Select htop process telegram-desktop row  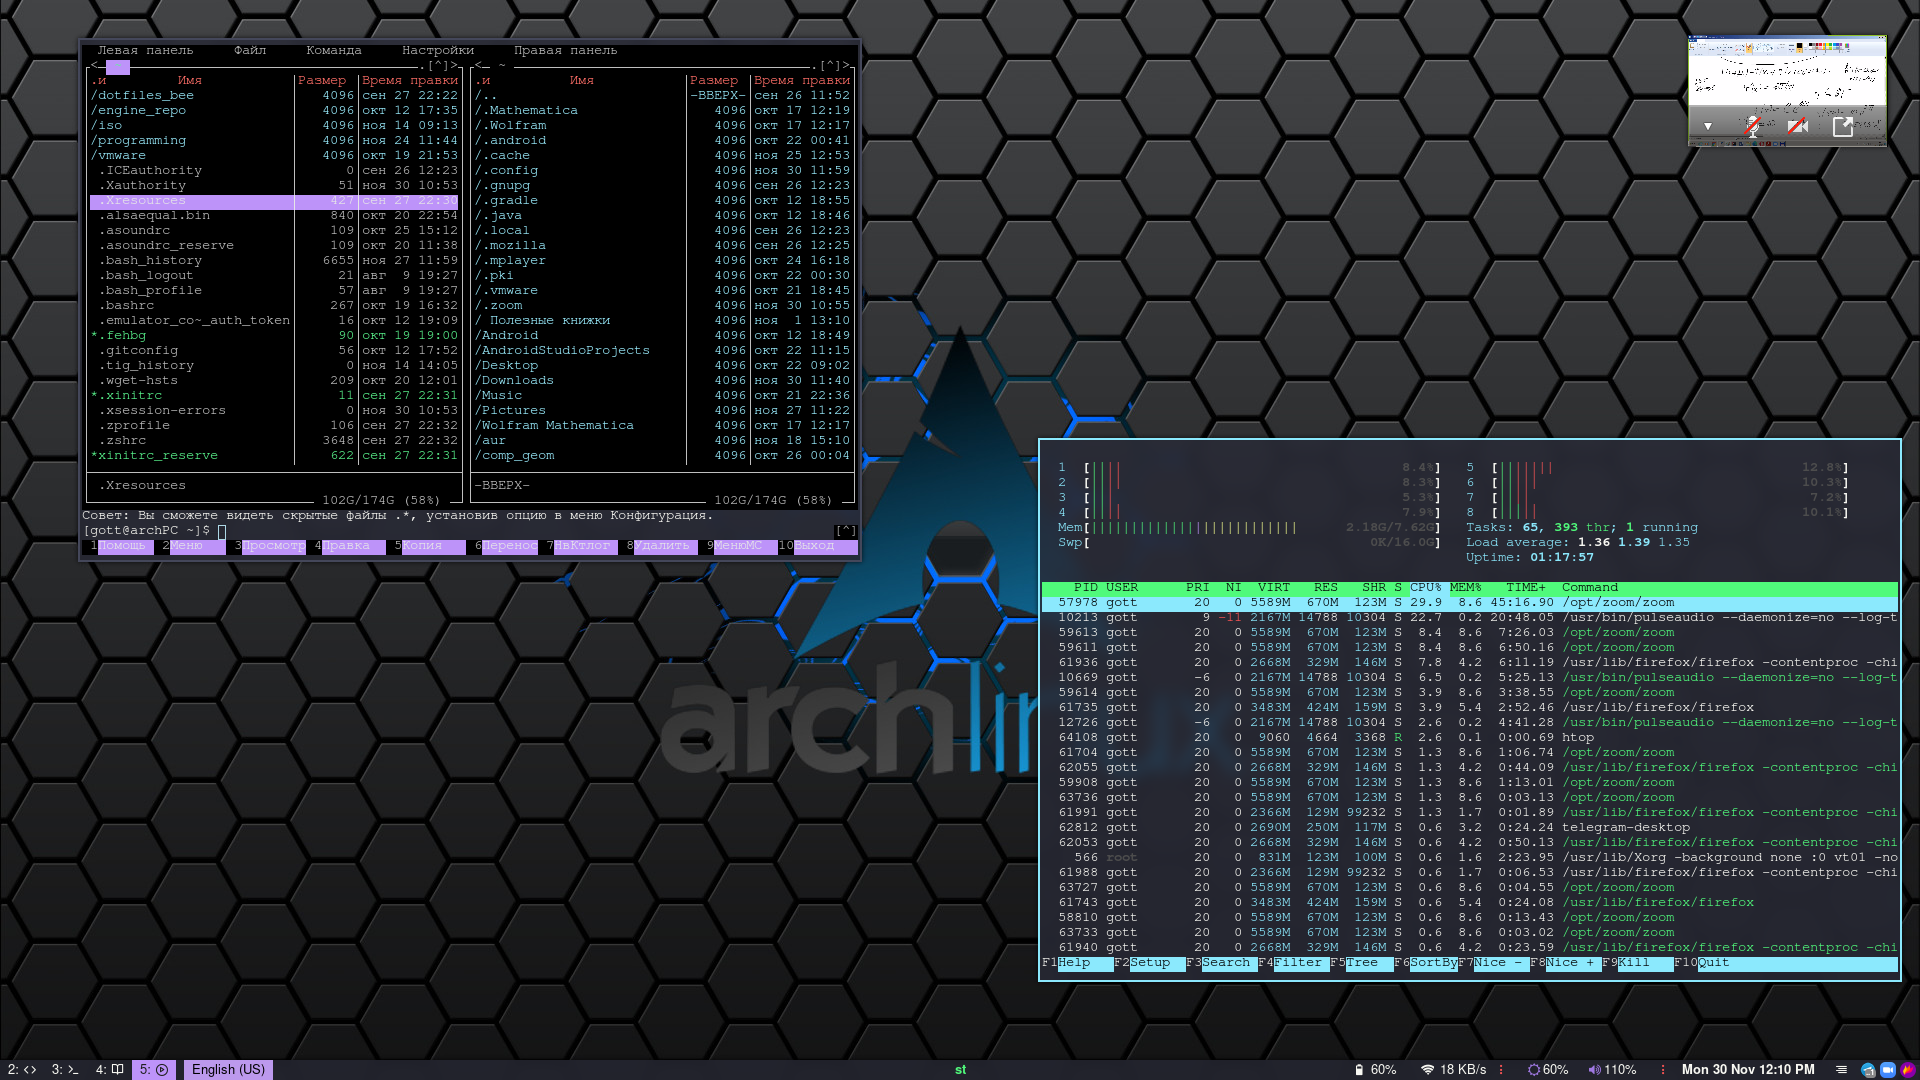click(1470, 827)
